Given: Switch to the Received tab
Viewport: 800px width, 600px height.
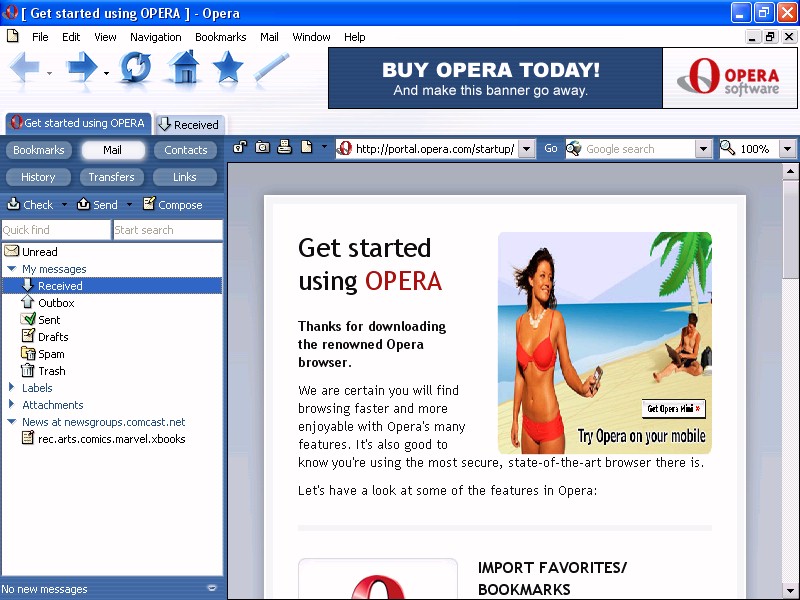Looking at the screenshot, I should click(x=189, y=124).
